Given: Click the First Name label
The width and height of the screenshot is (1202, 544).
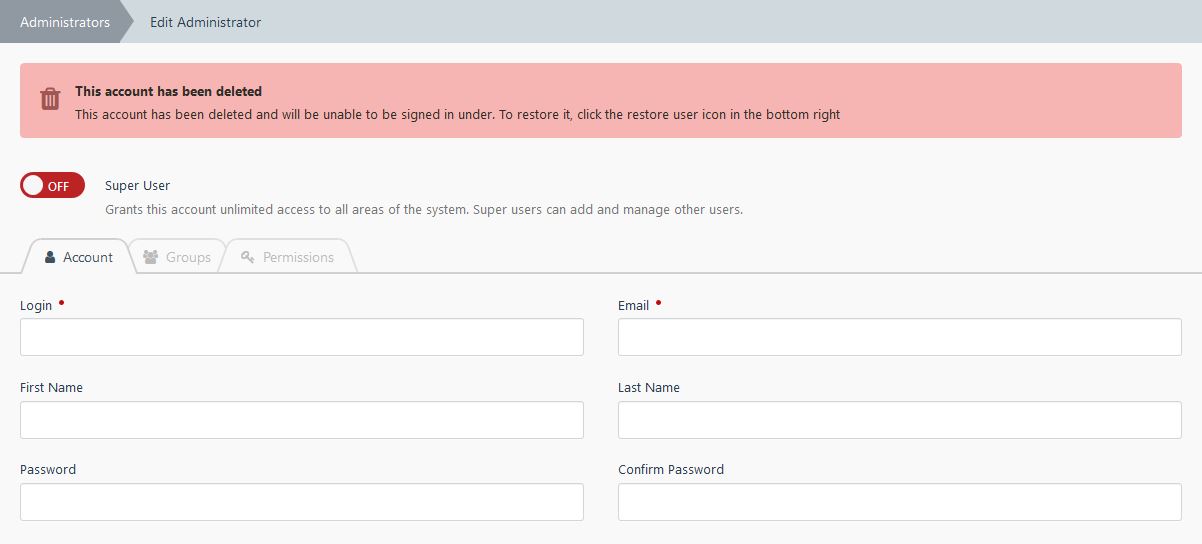Looking at the screenshot, I should coord(52,387).
